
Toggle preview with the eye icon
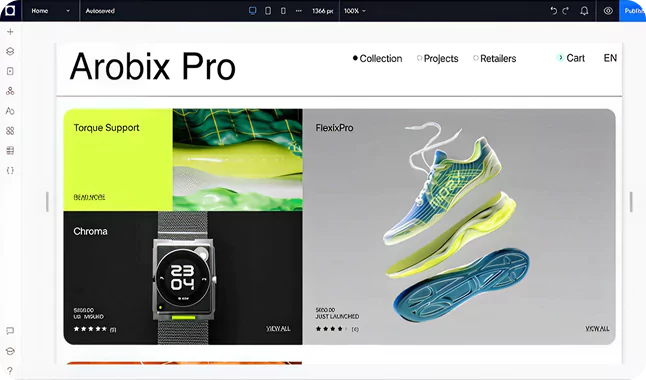pos(608,11)
